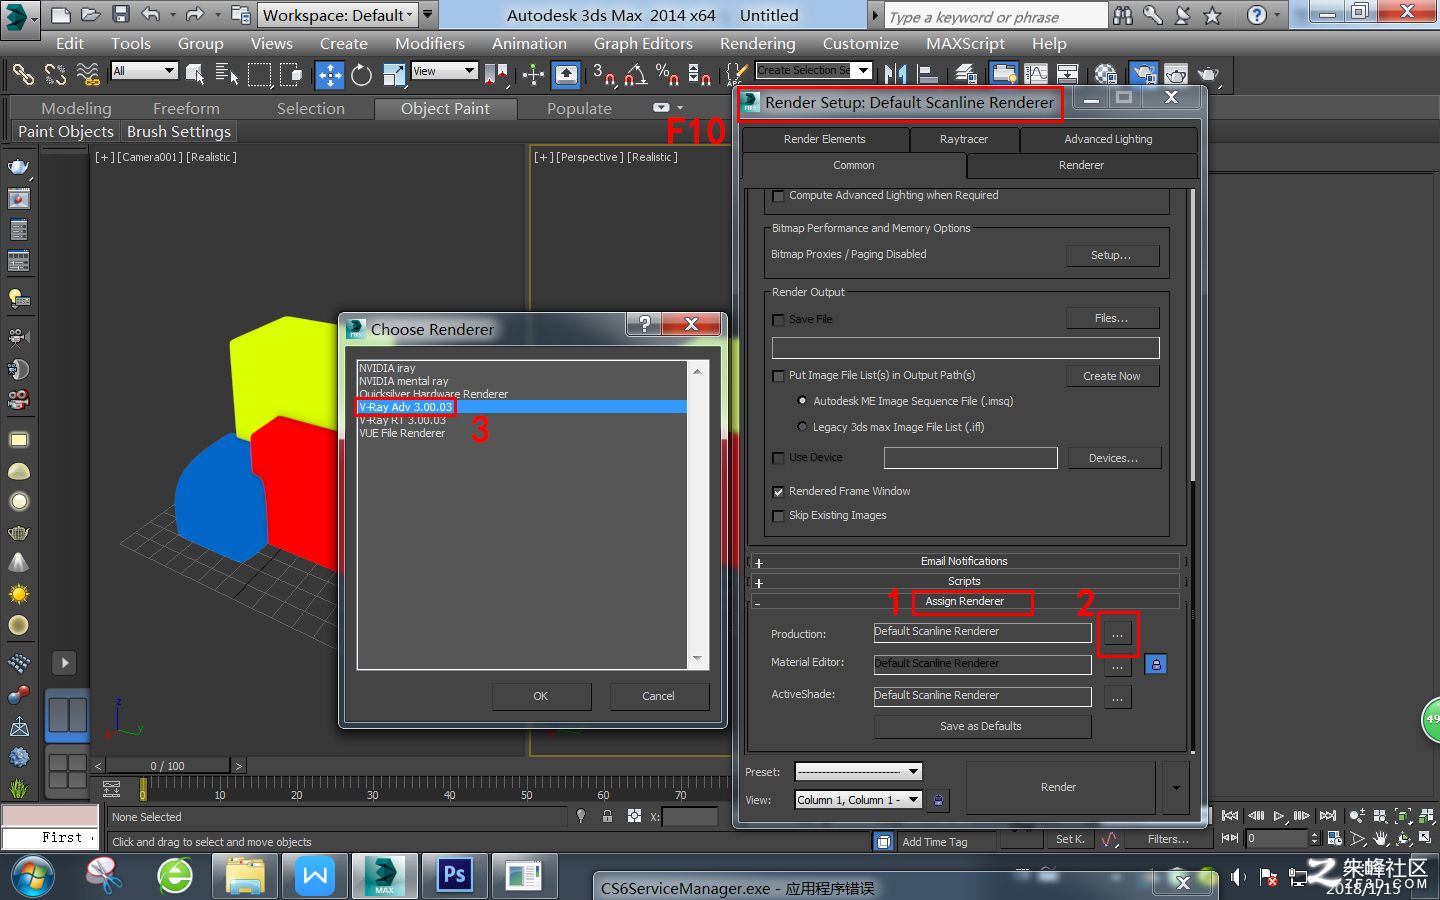
Task: Click the Unlink Selection icon
Action: click(55, 74)
